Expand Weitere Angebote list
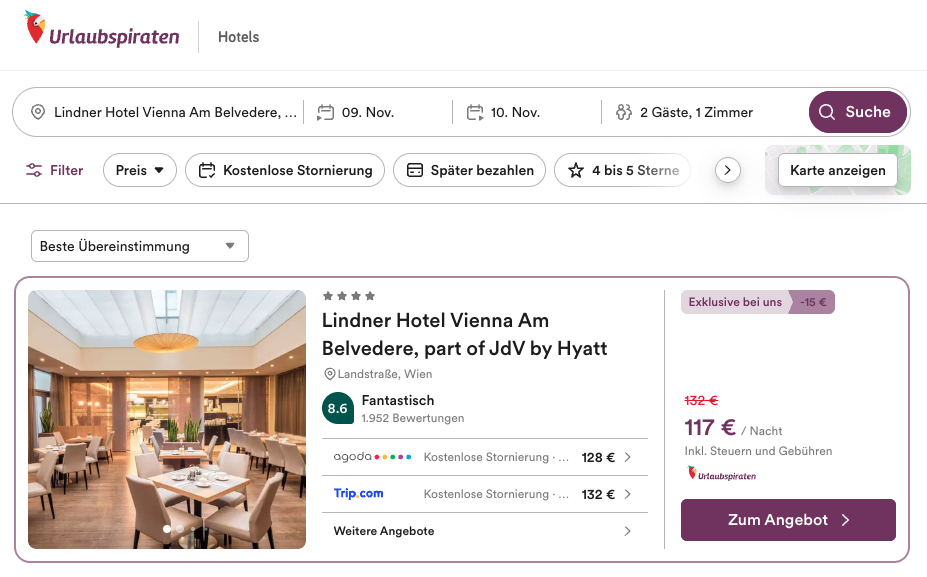This screenshot has height=577, width=927. [484, 531]
